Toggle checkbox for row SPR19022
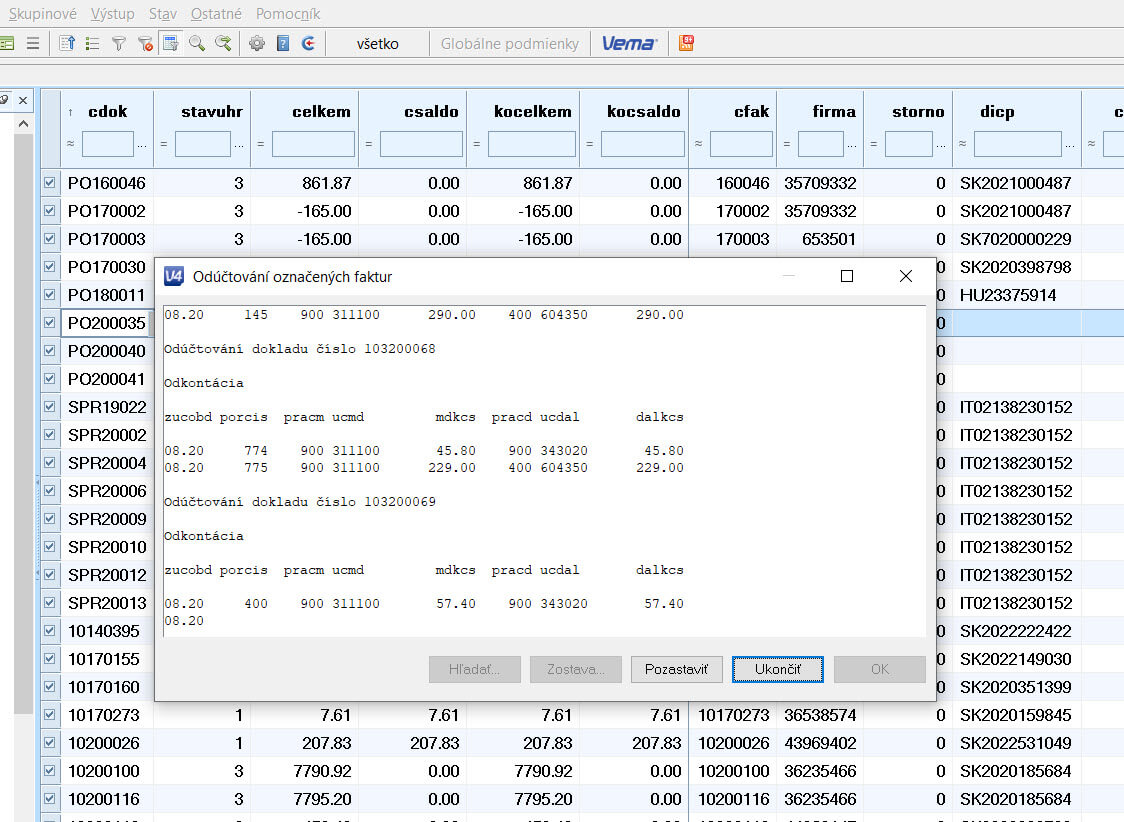This screenshot has height=822, width=1124. [x=49, y=406]
